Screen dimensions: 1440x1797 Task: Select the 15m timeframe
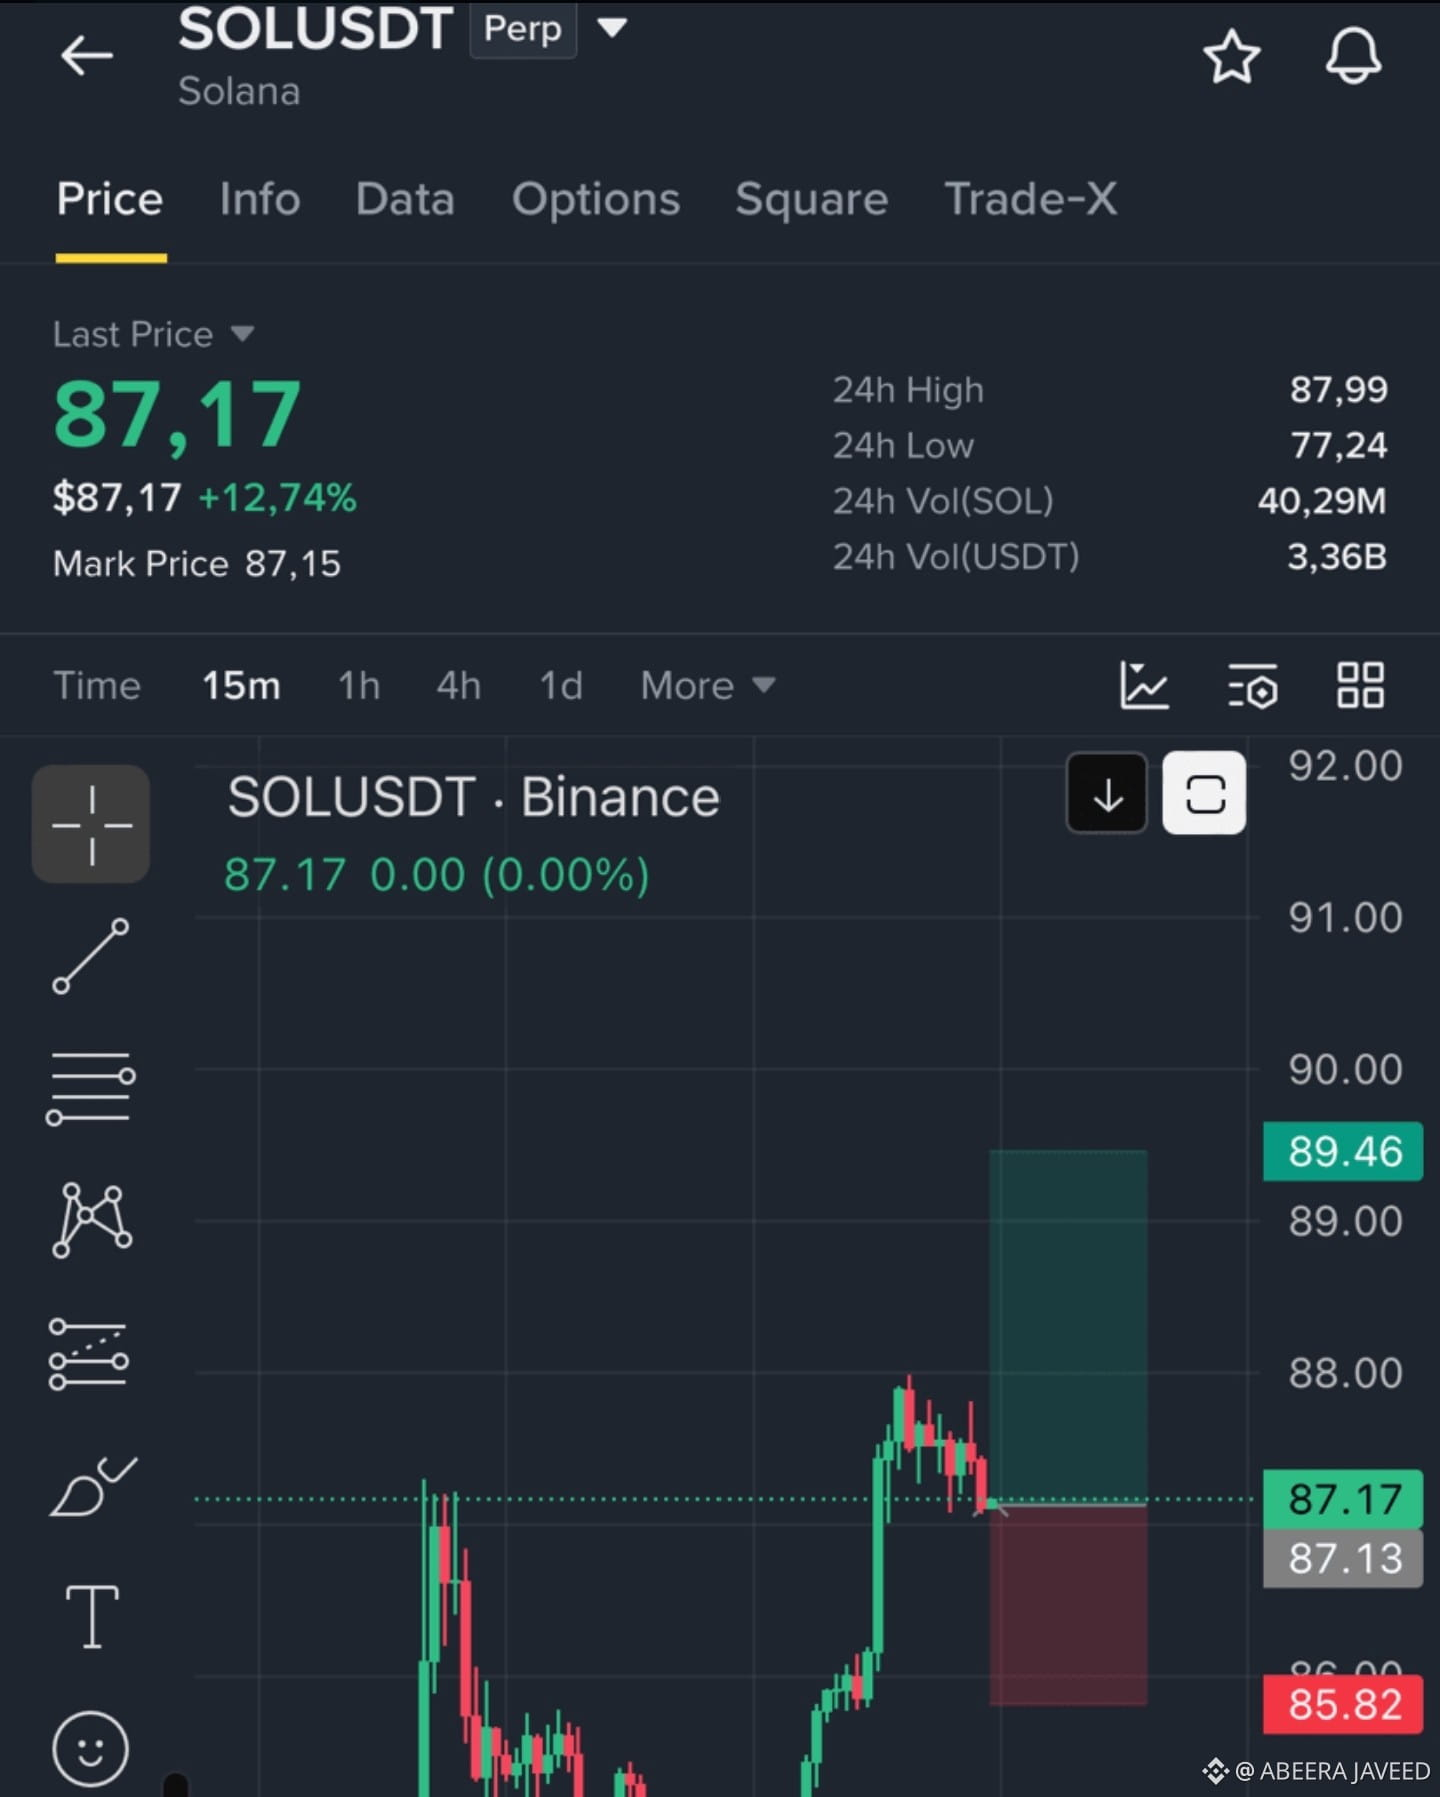point(241,686)
